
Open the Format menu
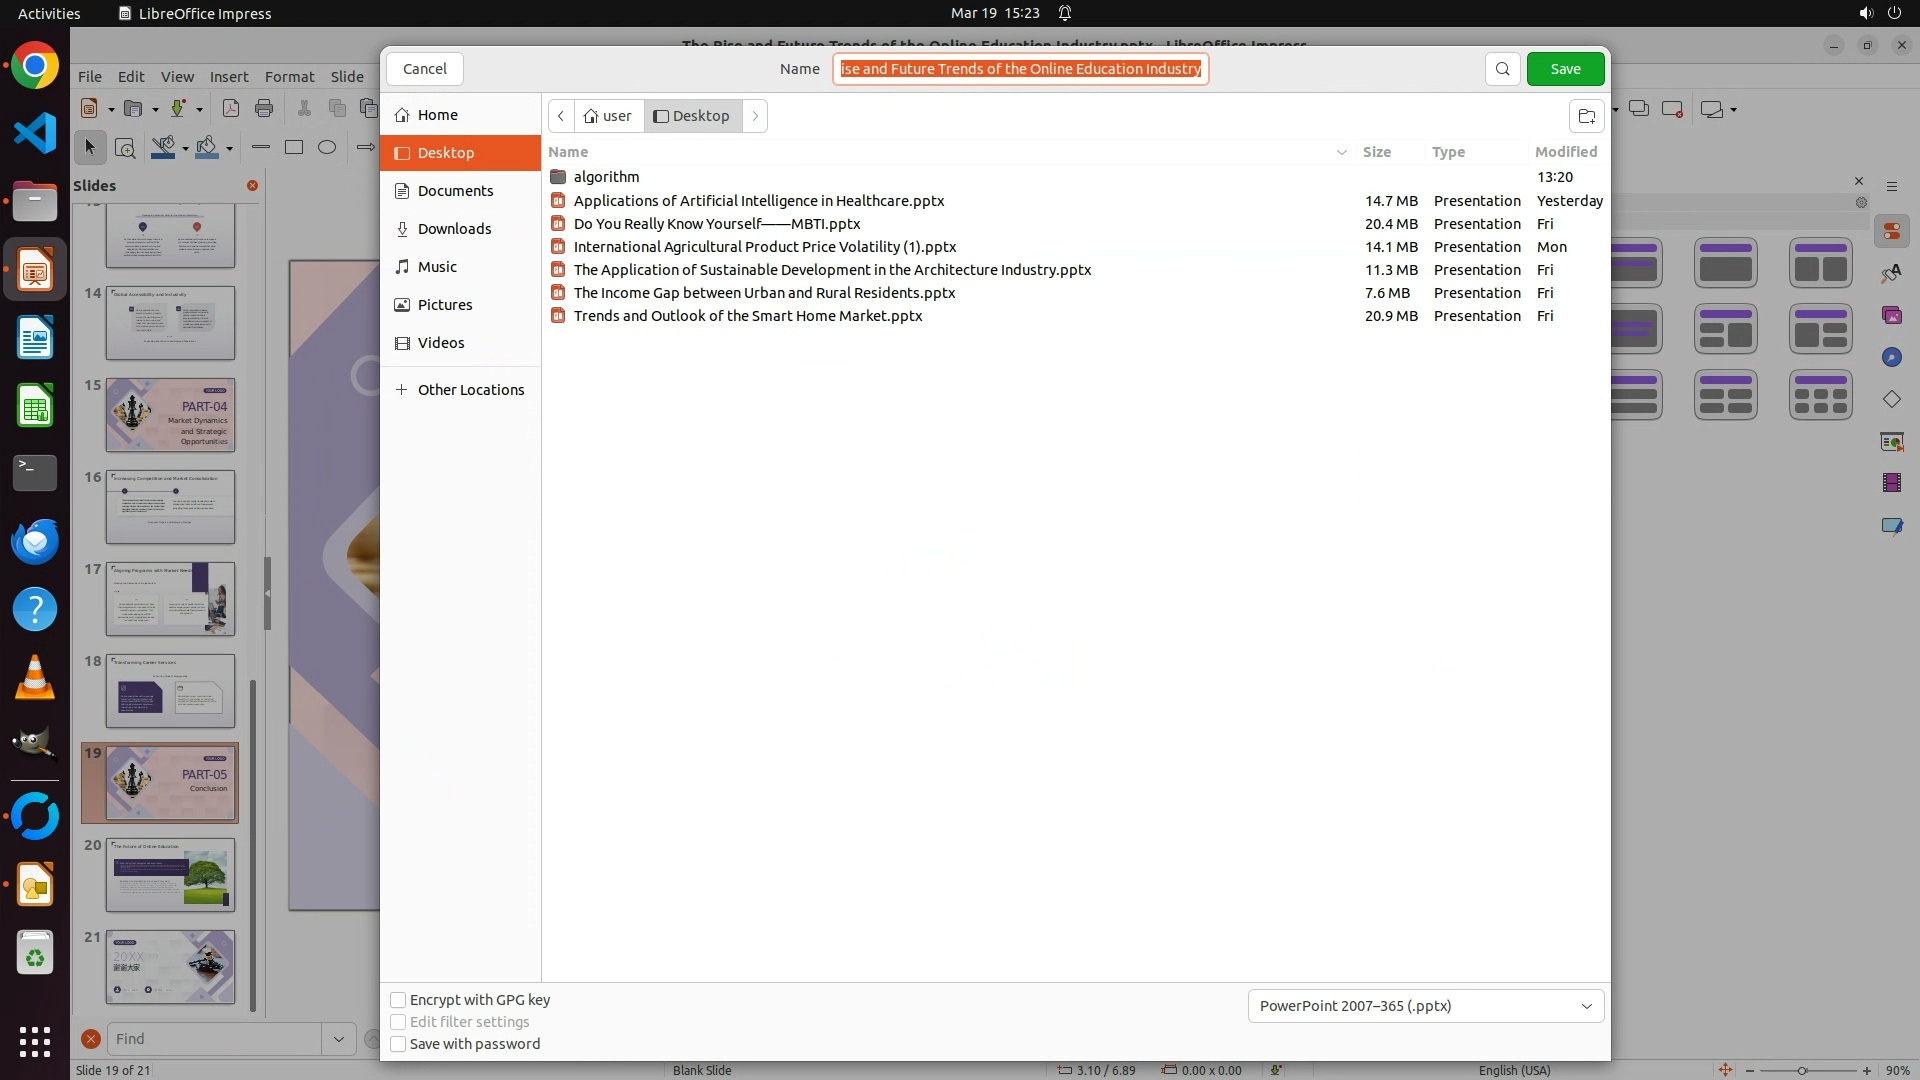[289, 77]
